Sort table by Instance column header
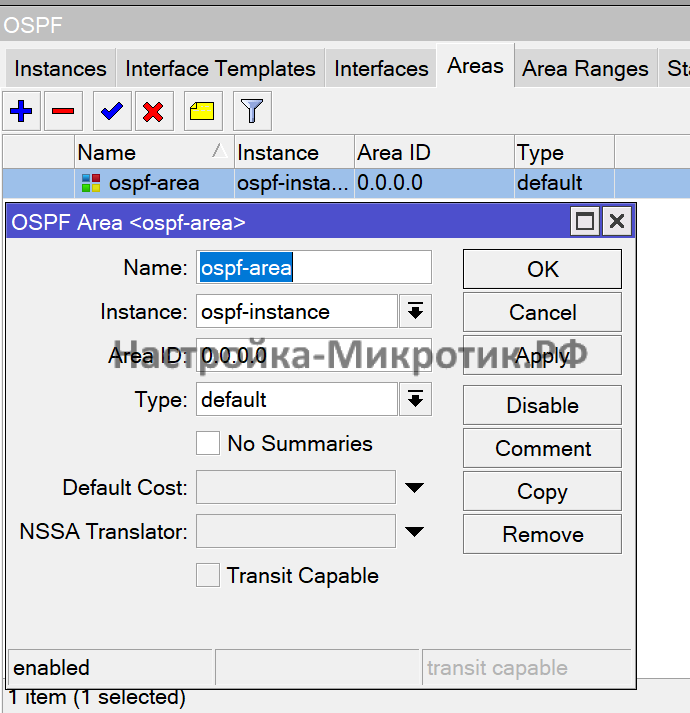The height and width of the screenshot is (713, 690). [x=294, y=152]
